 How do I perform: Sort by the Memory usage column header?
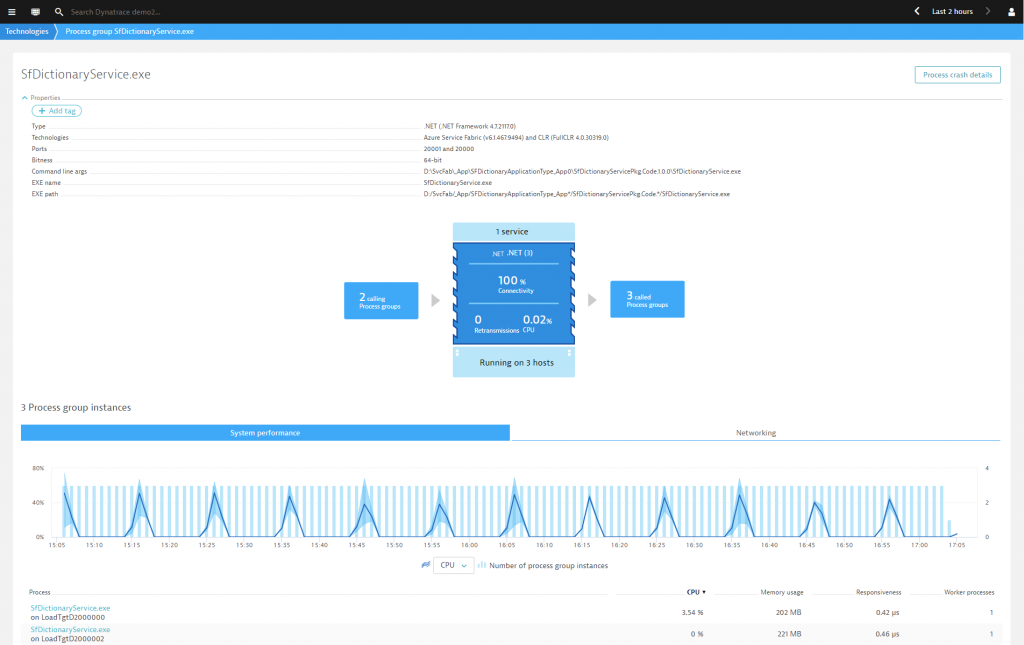click(782, 592)
